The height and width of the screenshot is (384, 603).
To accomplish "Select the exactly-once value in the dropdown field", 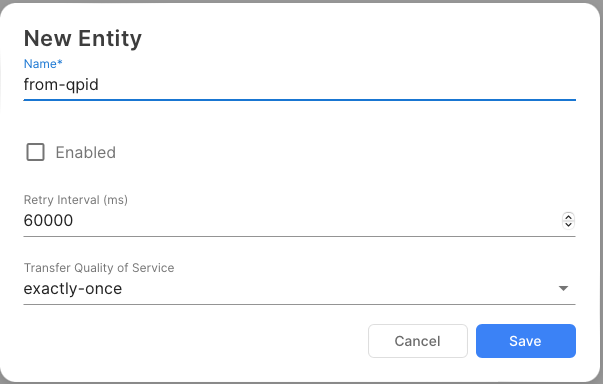I will point(73,289).
